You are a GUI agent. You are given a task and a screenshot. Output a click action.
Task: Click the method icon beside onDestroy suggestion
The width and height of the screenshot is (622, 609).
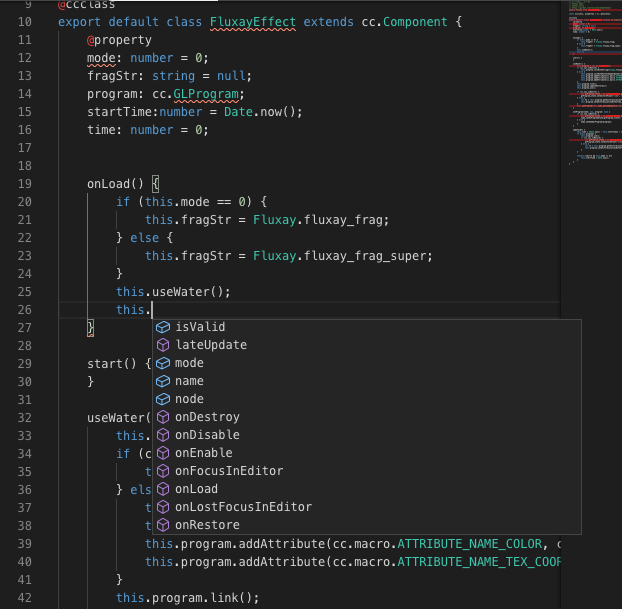(x=163, y=417)
